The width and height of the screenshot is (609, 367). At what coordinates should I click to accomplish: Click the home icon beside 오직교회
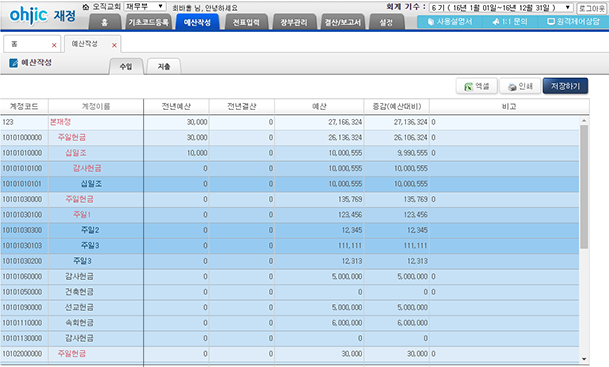pos(86,7)
